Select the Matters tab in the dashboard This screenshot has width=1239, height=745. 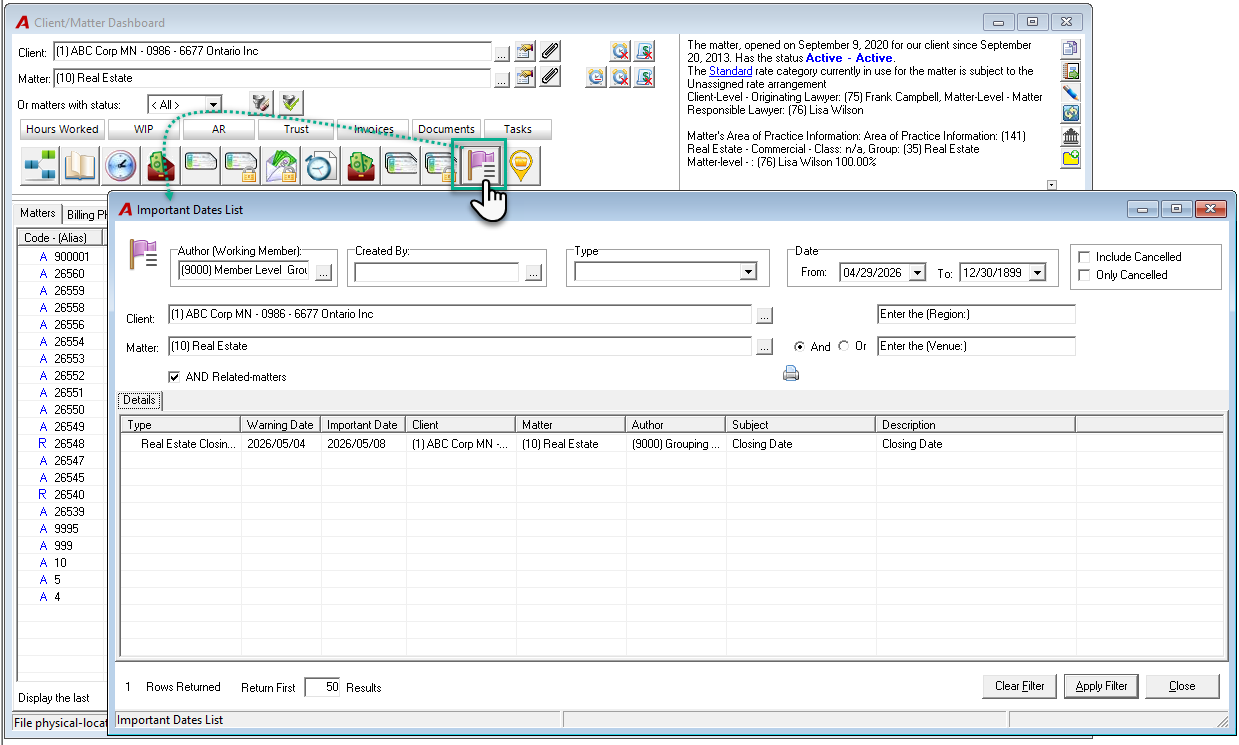pyautogui.click(x=38, y=213)
